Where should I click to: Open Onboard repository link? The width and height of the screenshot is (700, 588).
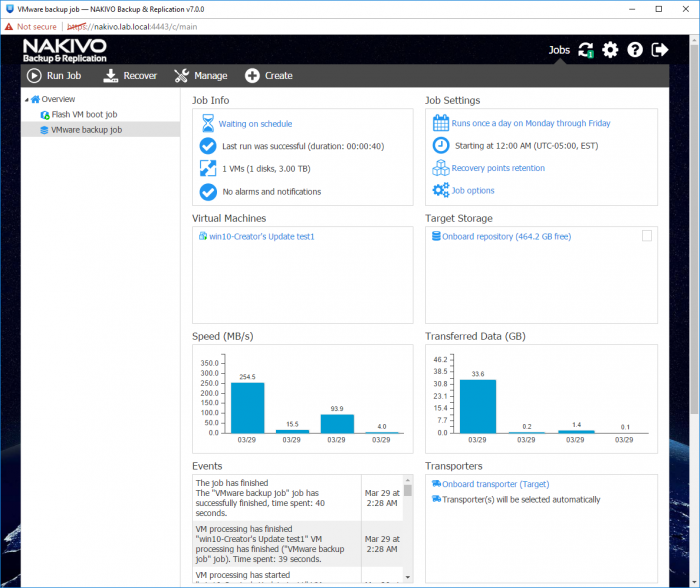507,237
